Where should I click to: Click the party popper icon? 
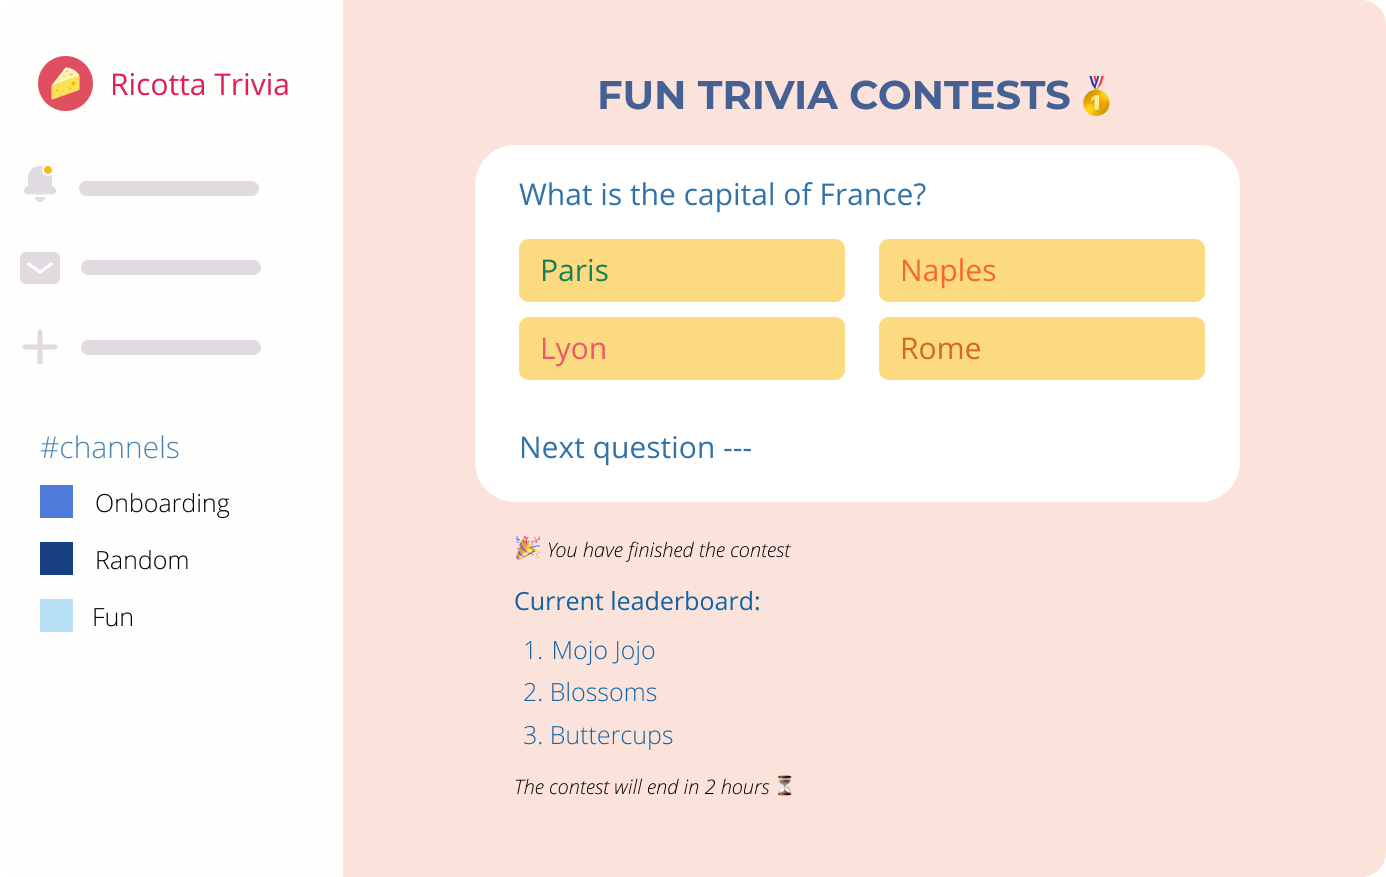527,548
